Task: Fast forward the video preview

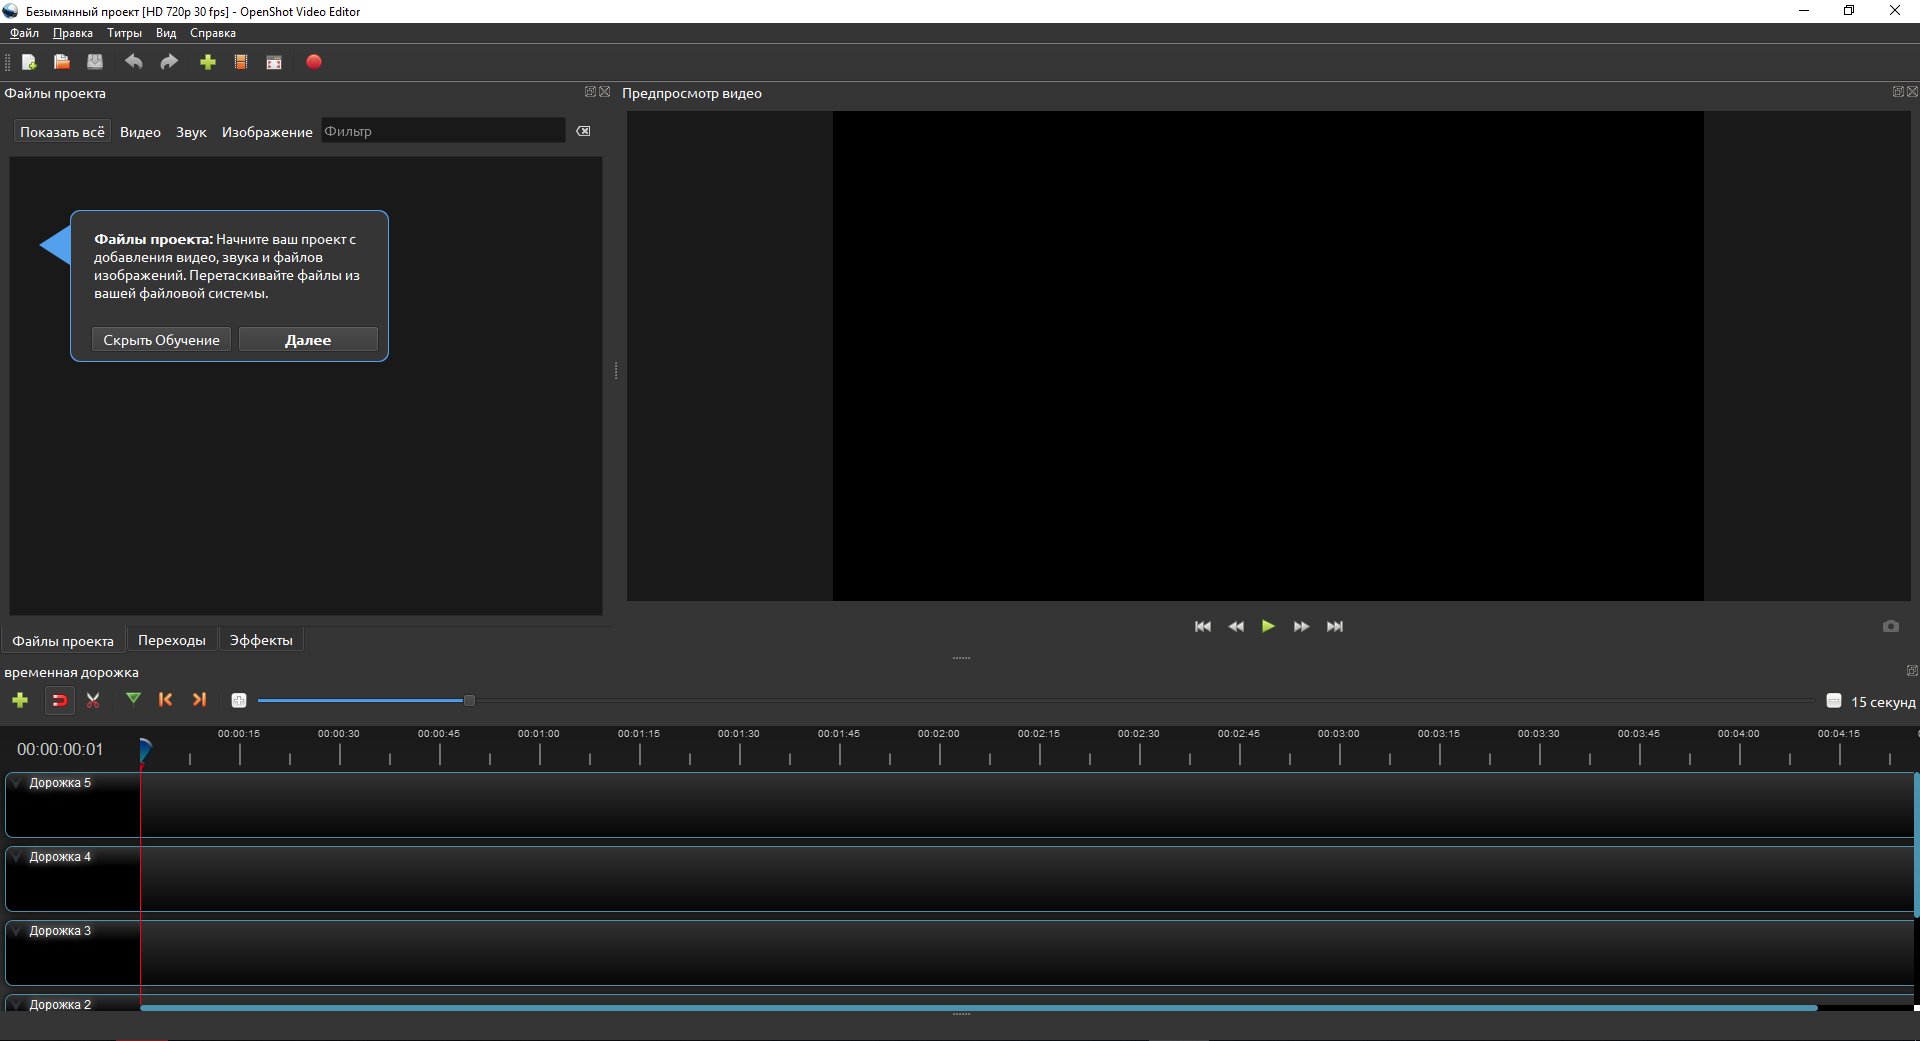Action: [x=1301, y=627]
